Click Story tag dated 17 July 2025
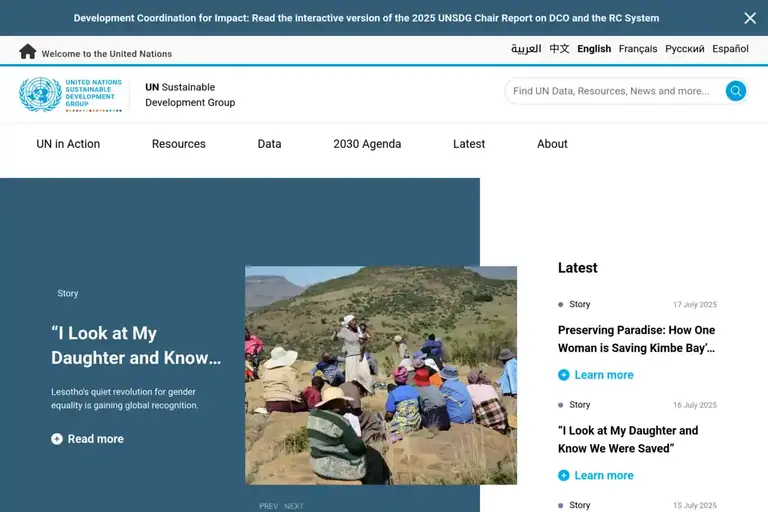The height and width of the screenshot is (512, 768). (x=579, y=304)
